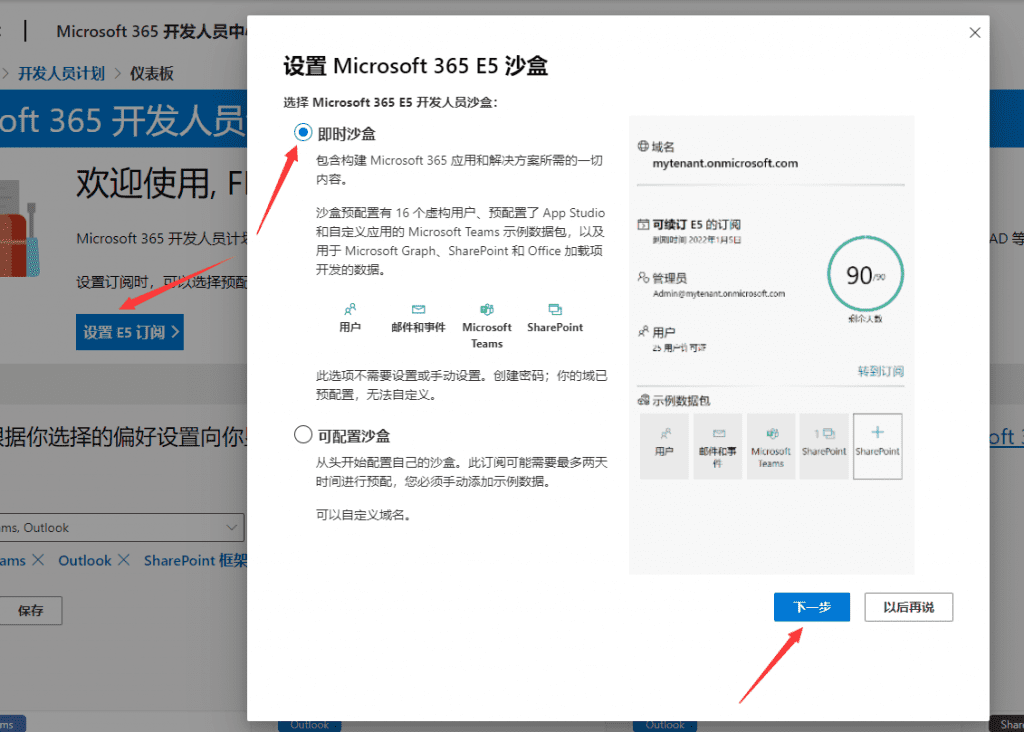Select the 即时沙盒 radio button
The image size is (1024, 732).
point(303,133)
